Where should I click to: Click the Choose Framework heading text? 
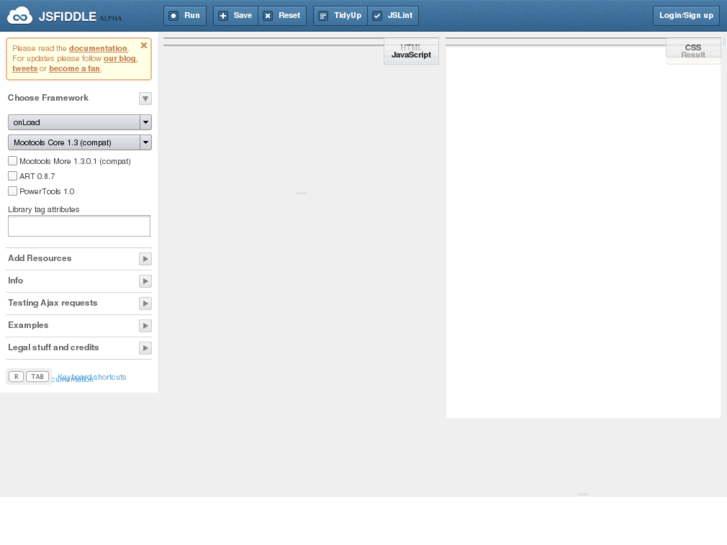click(48, 98)
